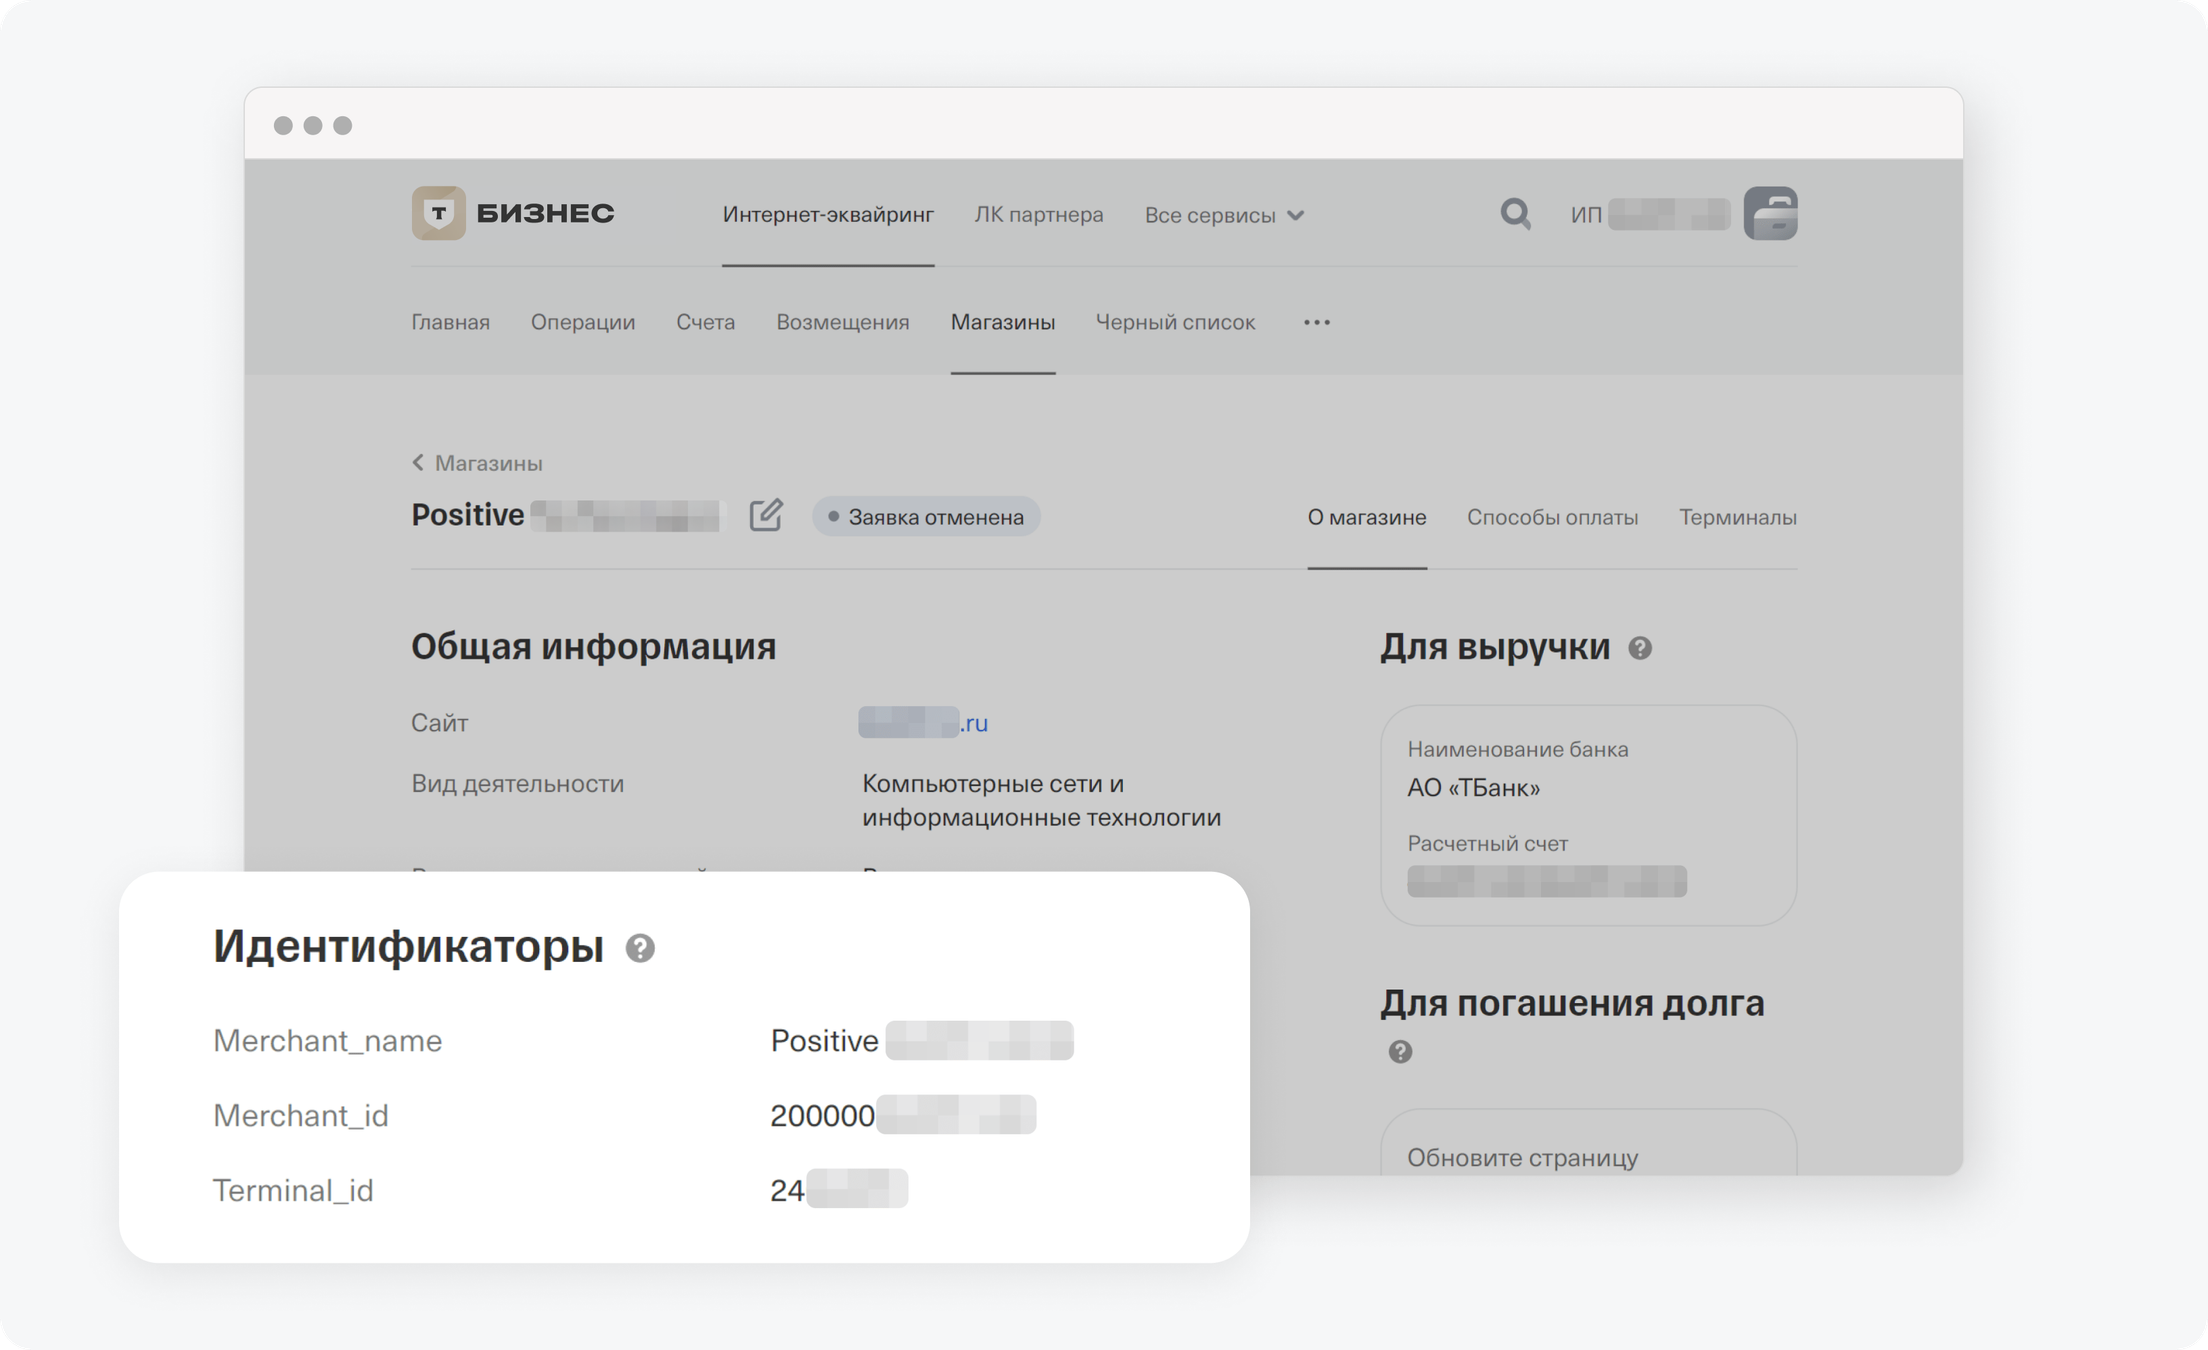Click the bank name АО «ТБанк»

pyautogui.click(x=1473, y=788)
